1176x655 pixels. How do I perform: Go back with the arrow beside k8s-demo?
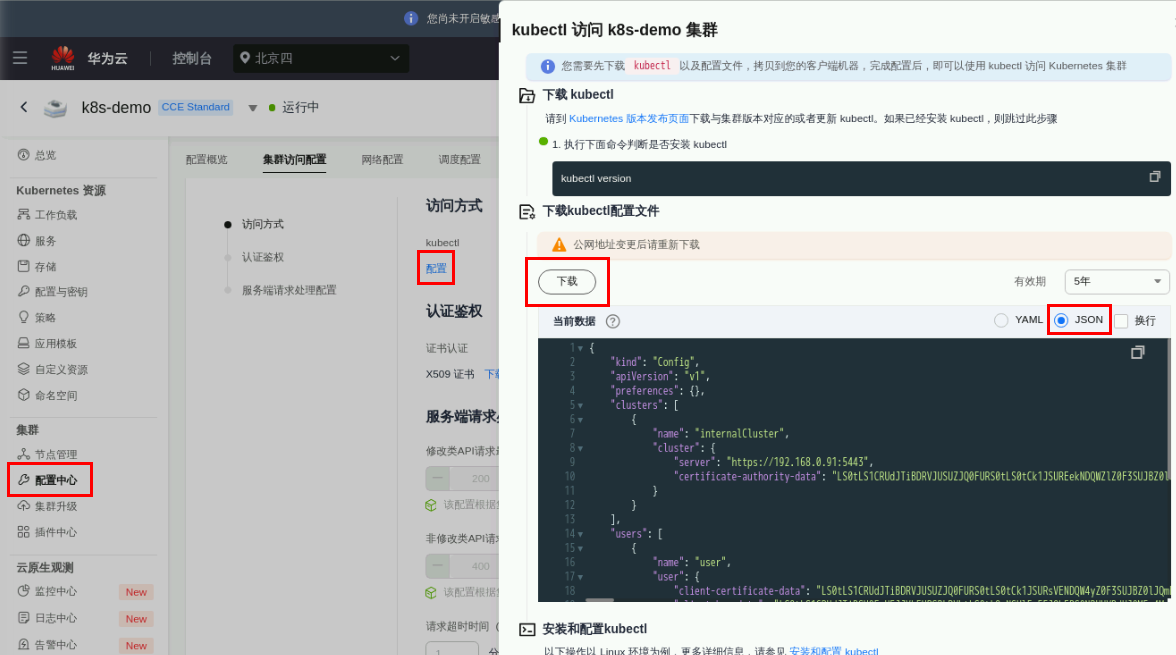[24, 107]
